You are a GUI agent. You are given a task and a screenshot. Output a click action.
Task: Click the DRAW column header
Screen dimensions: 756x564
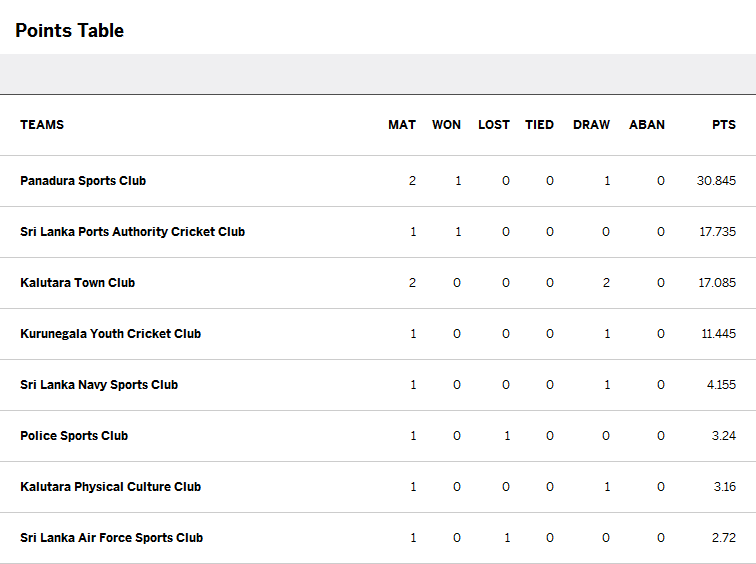click(591, 125)
